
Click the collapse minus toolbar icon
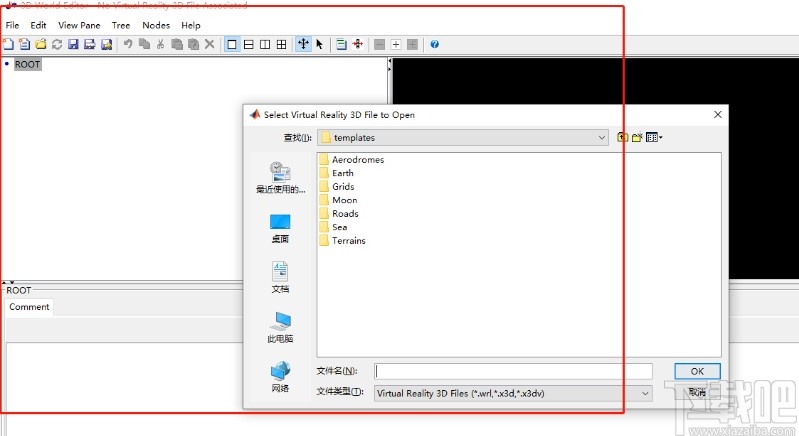380,44
